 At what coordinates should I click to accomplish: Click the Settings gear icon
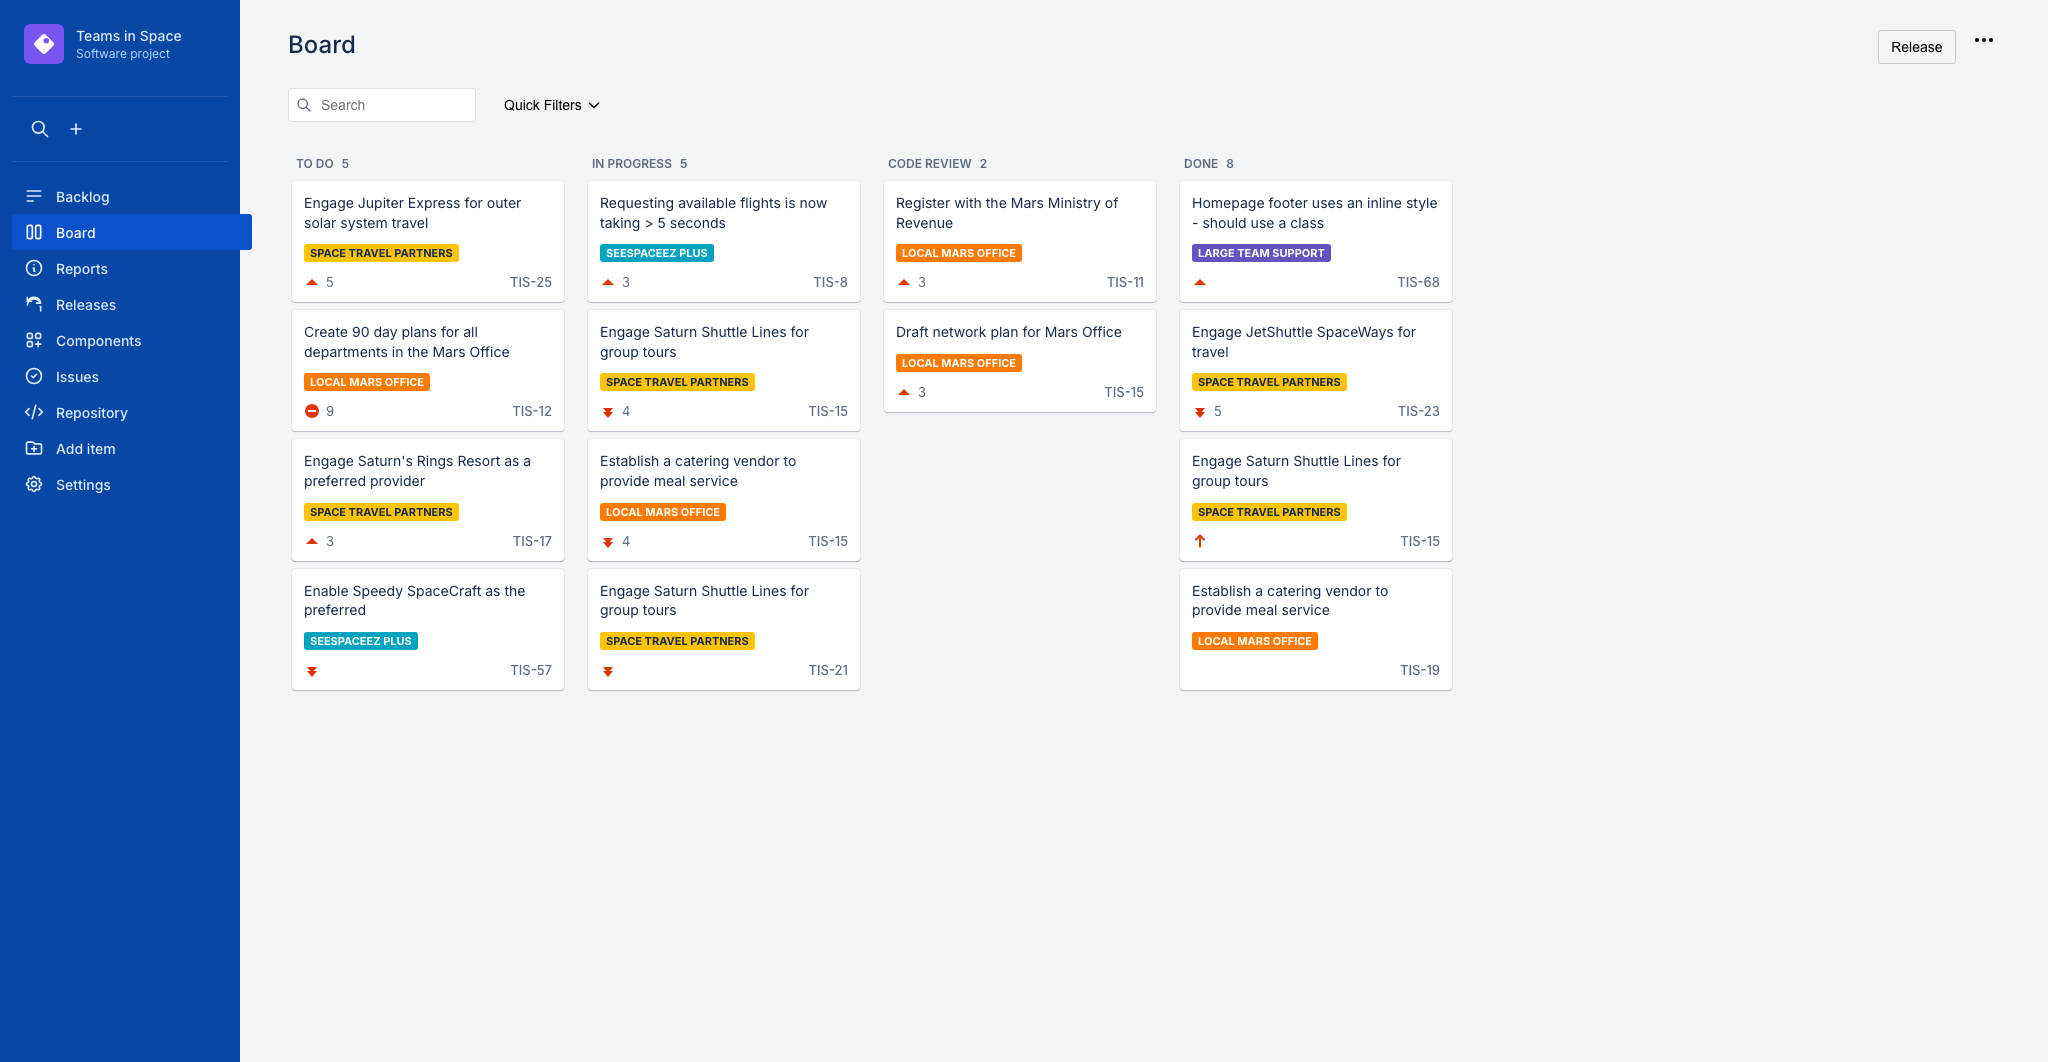coord(34,485)
